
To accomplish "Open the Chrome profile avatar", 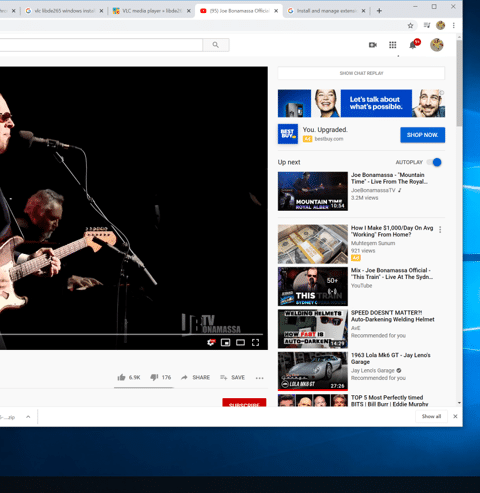I will pyautogui.click(x=441, y=25).
